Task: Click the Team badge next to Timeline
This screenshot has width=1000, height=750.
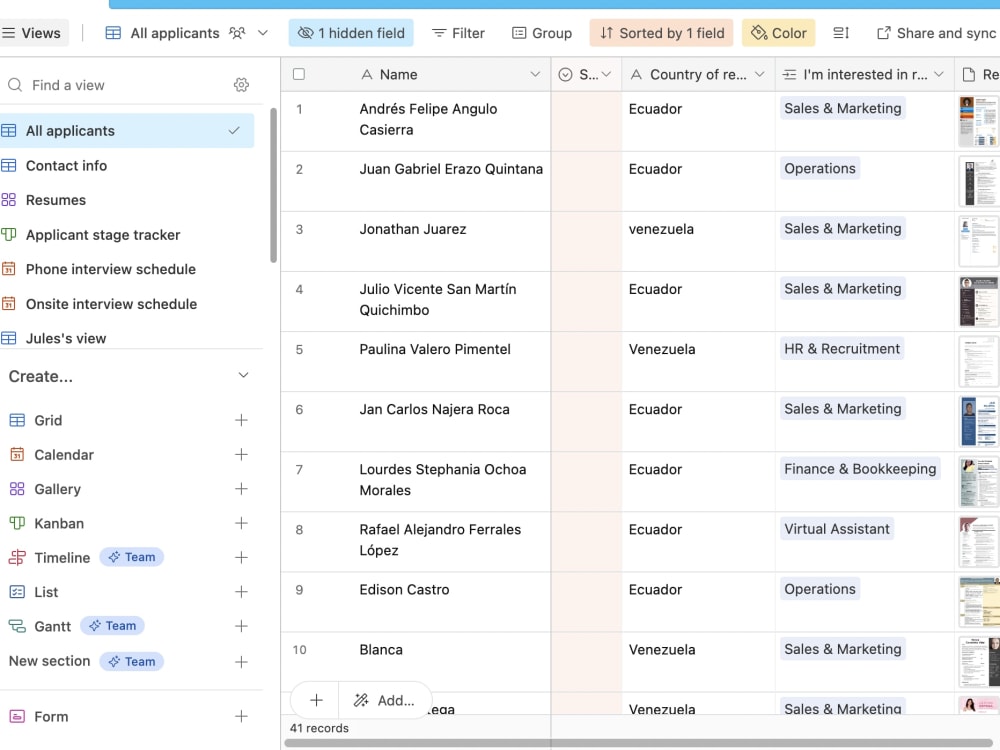Action: [132, 557]
